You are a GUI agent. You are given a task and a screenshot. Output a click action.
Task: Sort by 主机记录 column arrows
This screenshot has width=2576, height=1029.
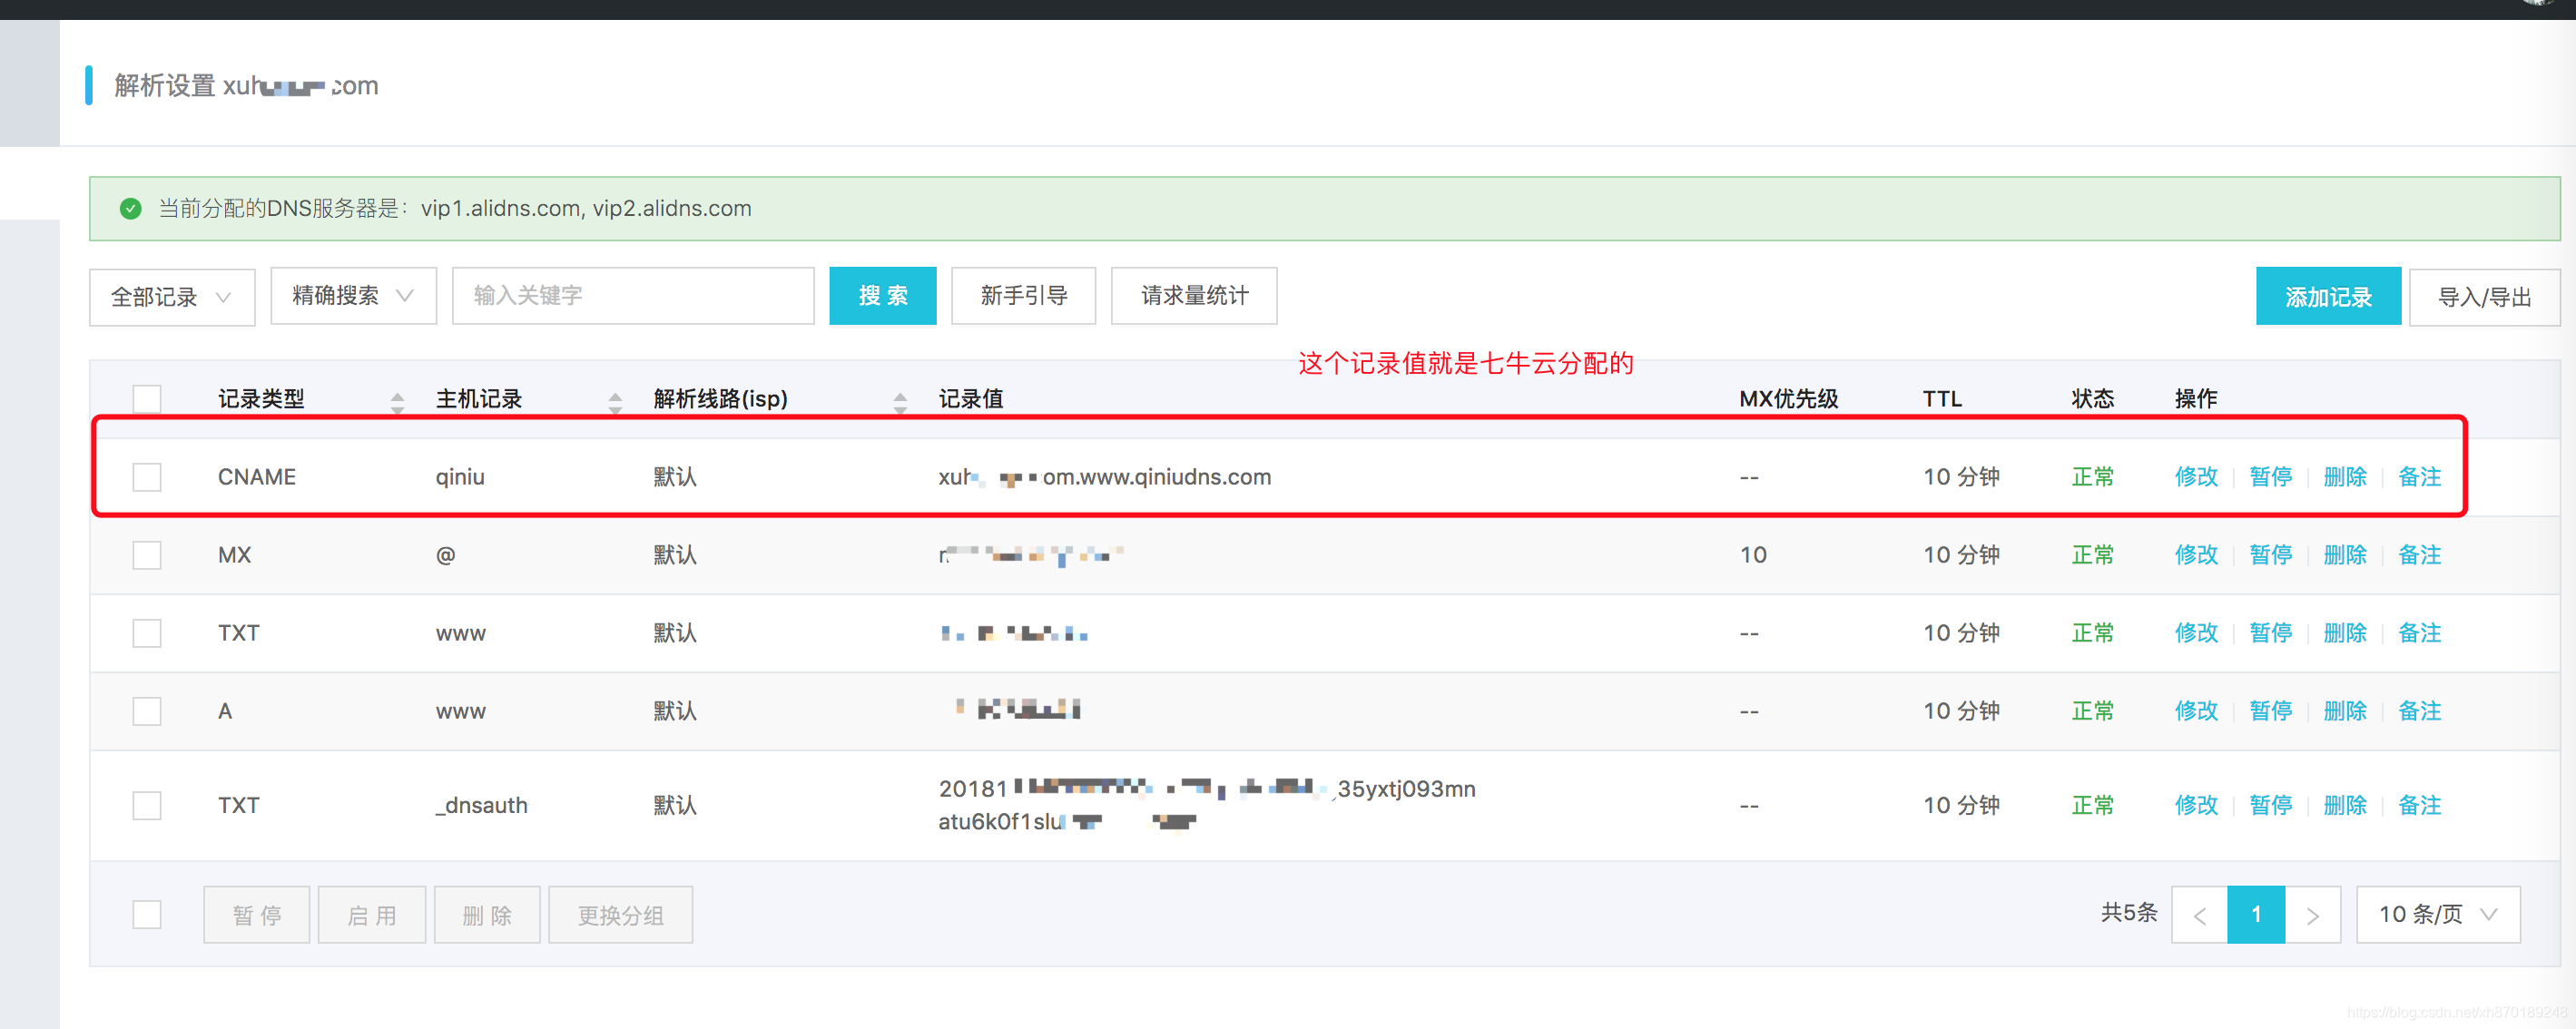point(615,401)
